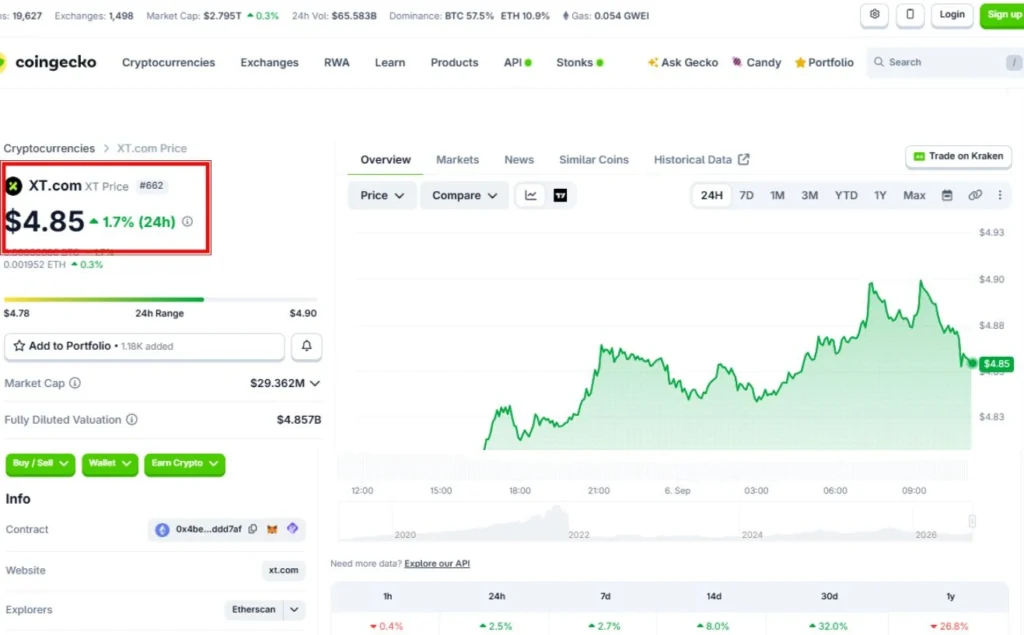Open the Products nav menu
This screenshot has width=1024, height=635.
455,63
